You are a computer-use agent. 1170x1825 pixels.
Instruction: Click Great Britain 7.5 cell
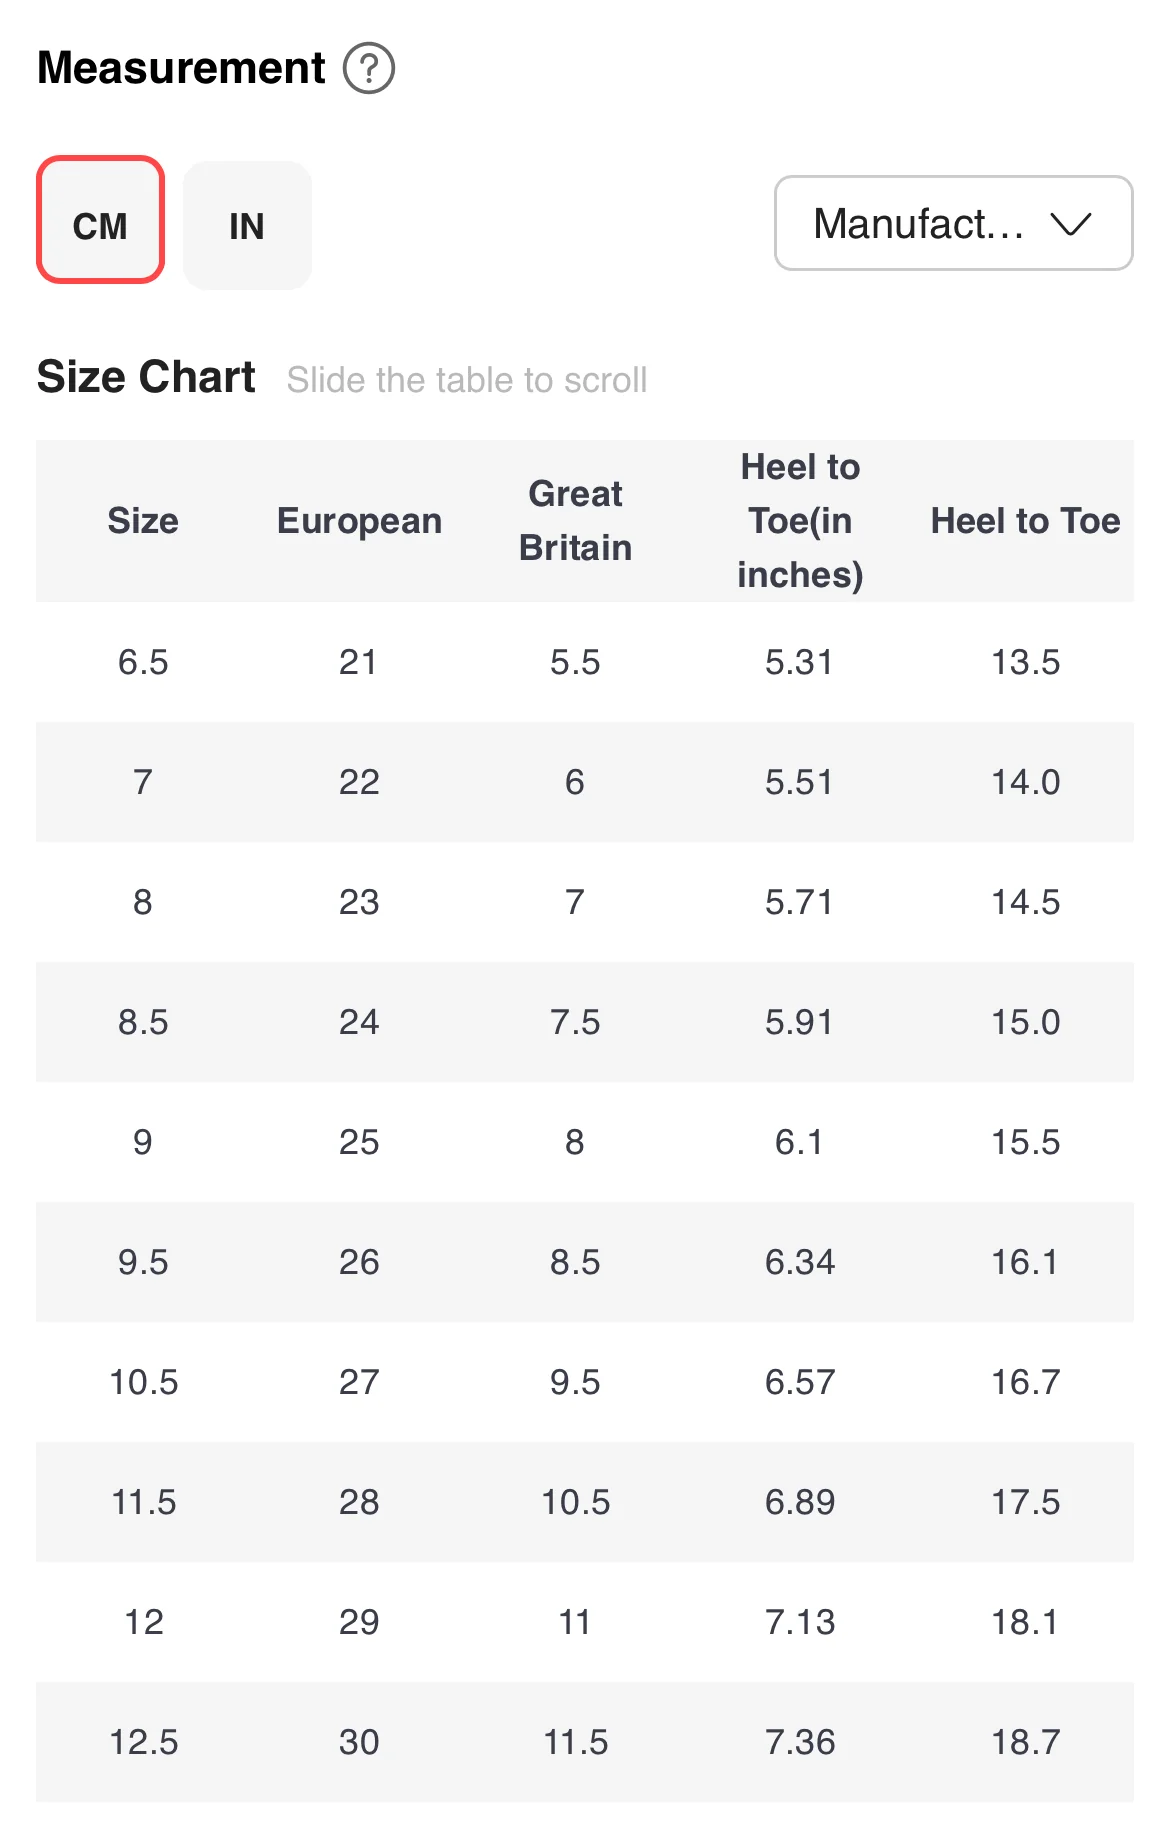[x=575, y=1022]
